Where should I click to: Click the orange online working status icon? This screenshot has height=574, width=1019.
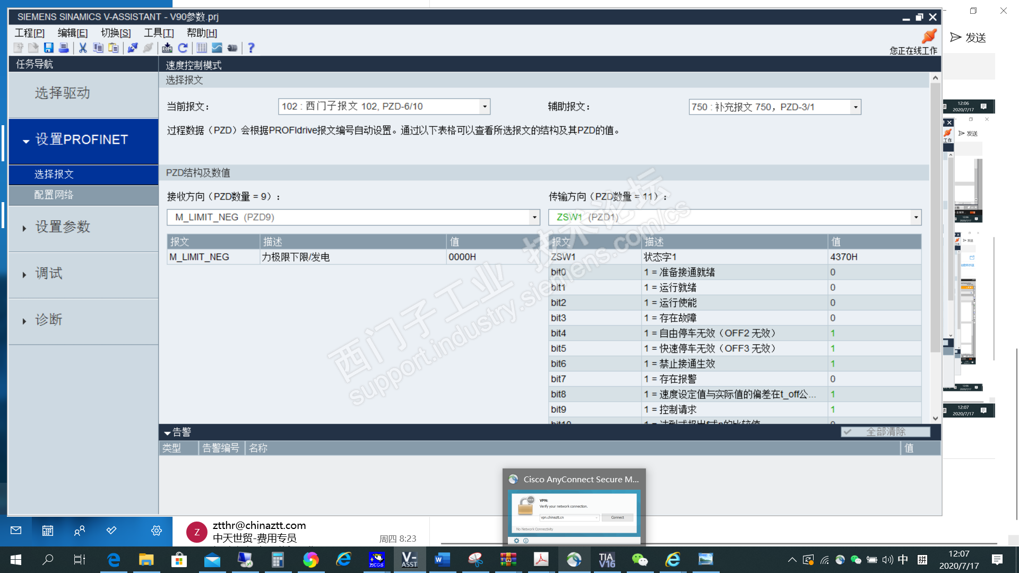(929, 36)
